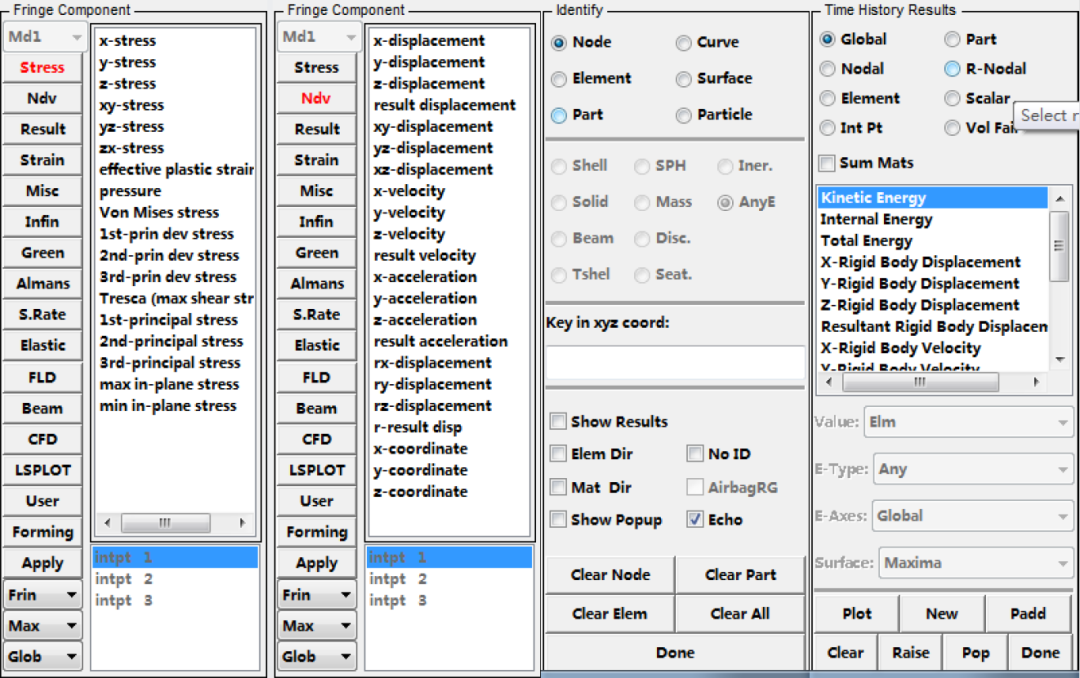Click the Plot button

coord(857,613)
